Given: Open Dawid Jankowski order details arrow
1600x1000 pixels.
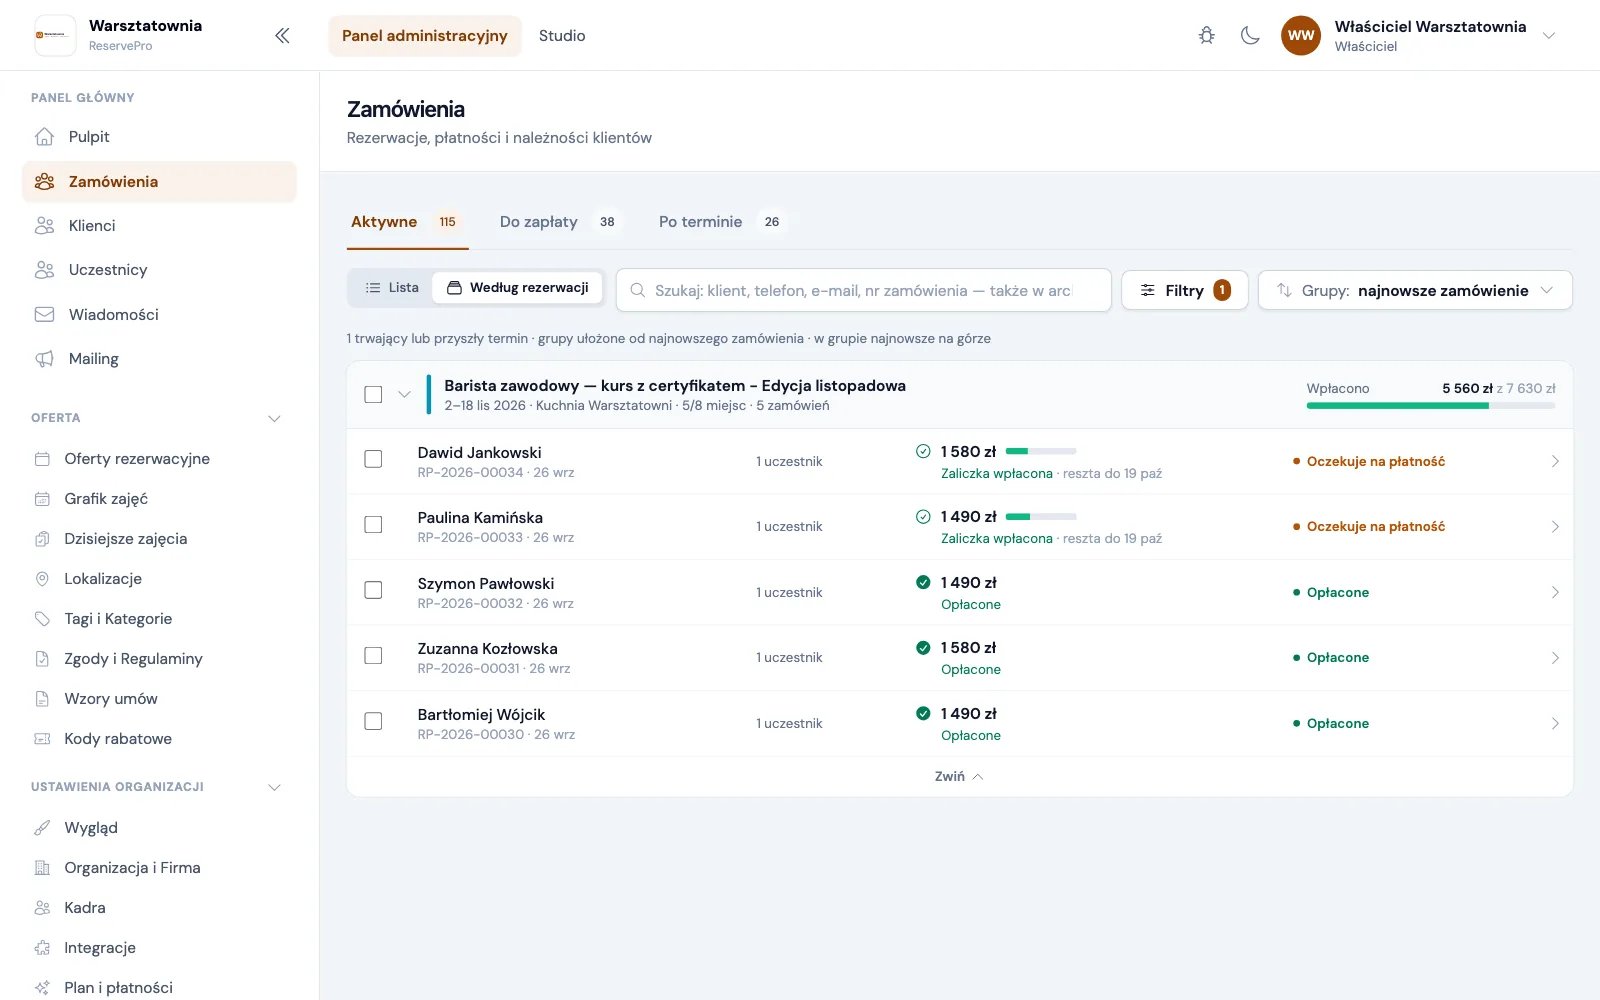Looking at the screenshot, I should (1555, 462).
